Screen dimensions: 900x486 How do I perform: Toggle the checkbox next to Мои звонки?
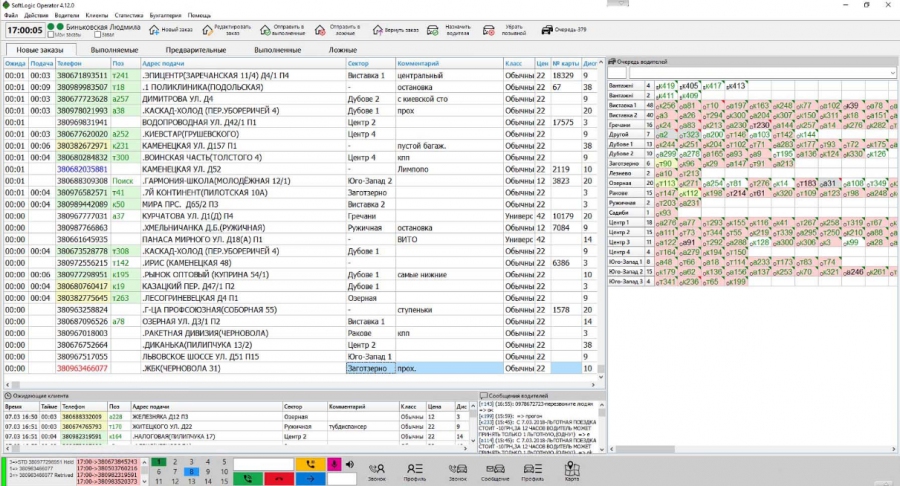pos(100,35)
